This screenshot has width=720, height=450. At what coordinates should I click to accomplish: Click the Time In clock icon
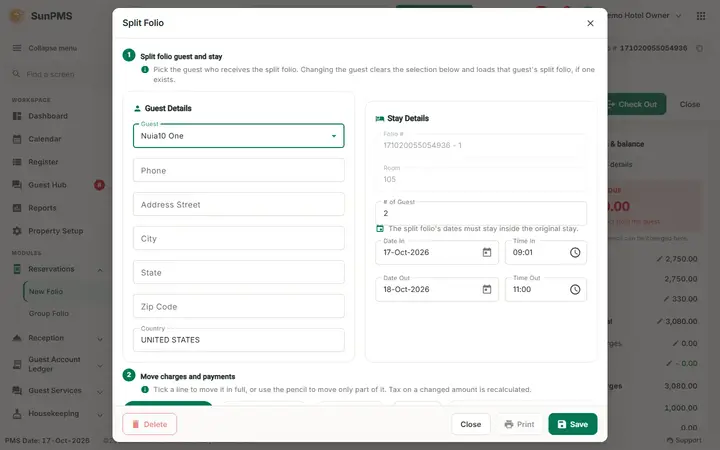(575, 253)
